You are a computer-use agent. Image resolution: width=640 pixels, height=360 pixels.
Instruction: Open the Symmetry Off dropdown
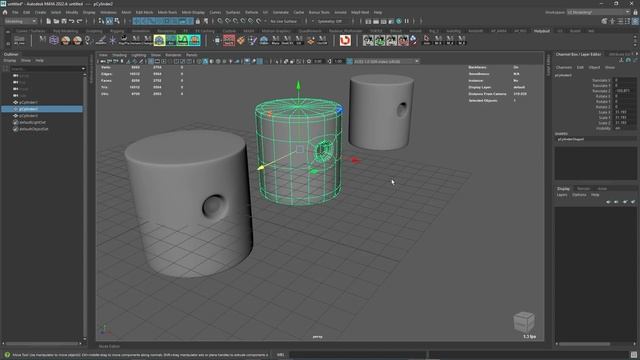coord(331,21)
